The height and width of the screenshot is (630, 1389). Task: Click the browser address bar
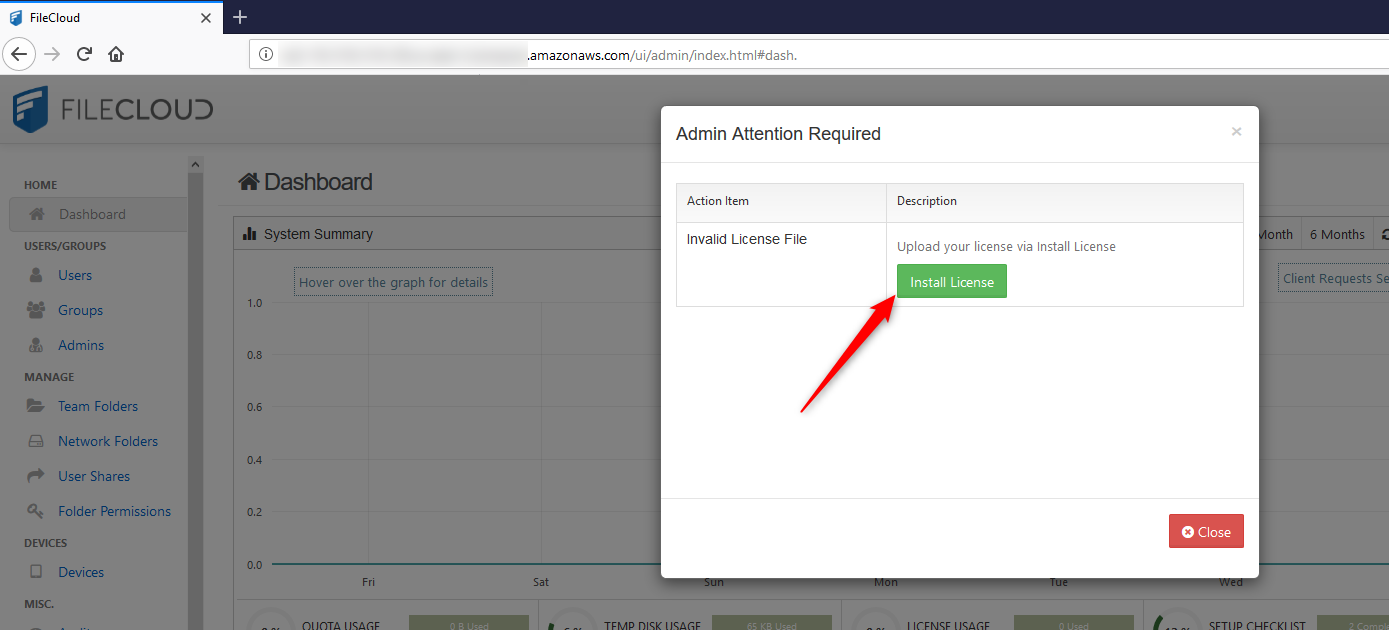point(800,55)
